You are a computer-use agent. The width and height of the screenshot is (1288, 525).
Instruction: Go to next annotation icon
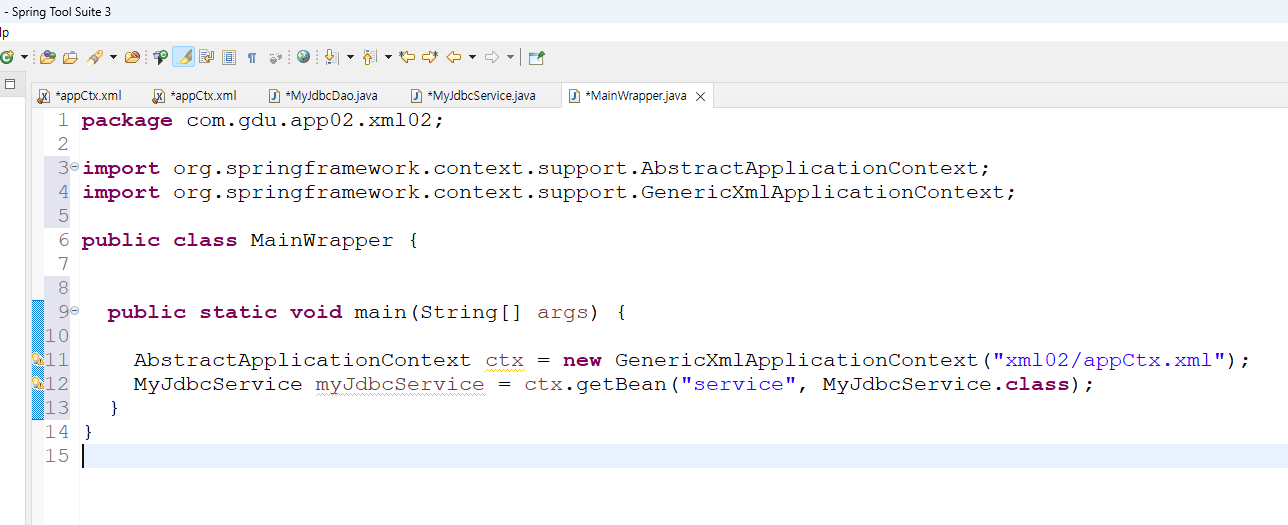332,57
